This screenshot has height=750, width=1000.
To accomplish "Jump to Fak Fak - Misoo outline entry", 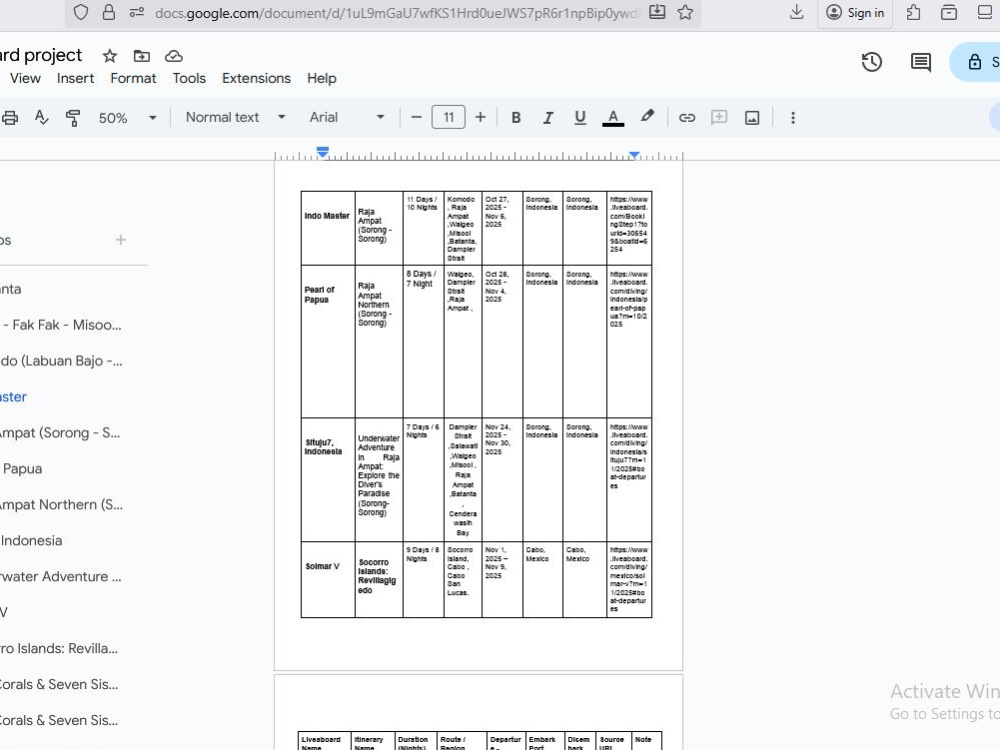I will pyautogui.click(x=61, y=325).
